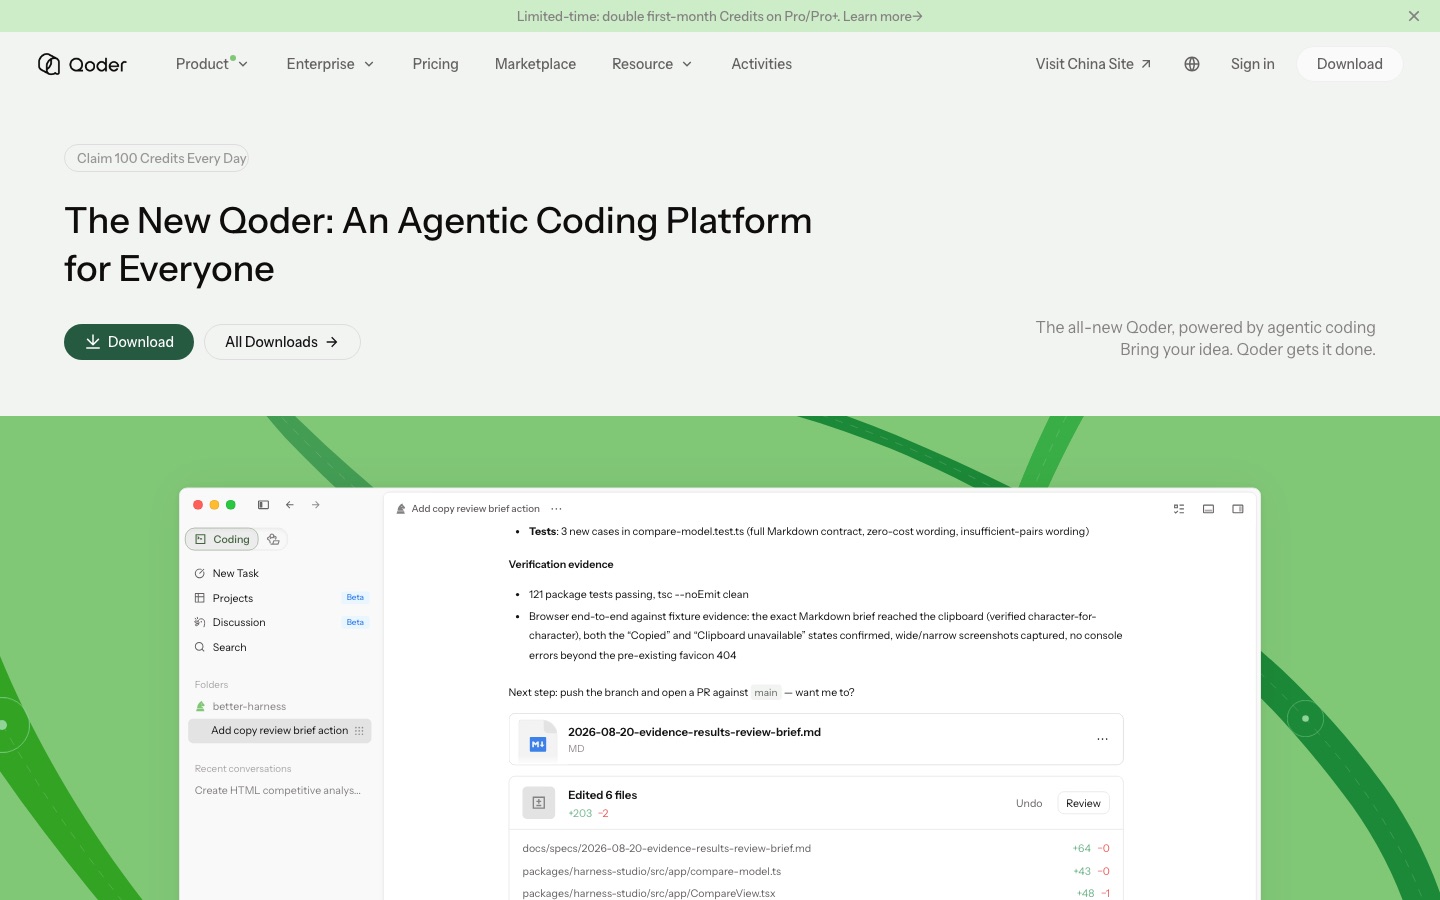This screenshot has width=1440, height=900.
Task: Close the limited-time promo banner
Action: [1413, 16]
